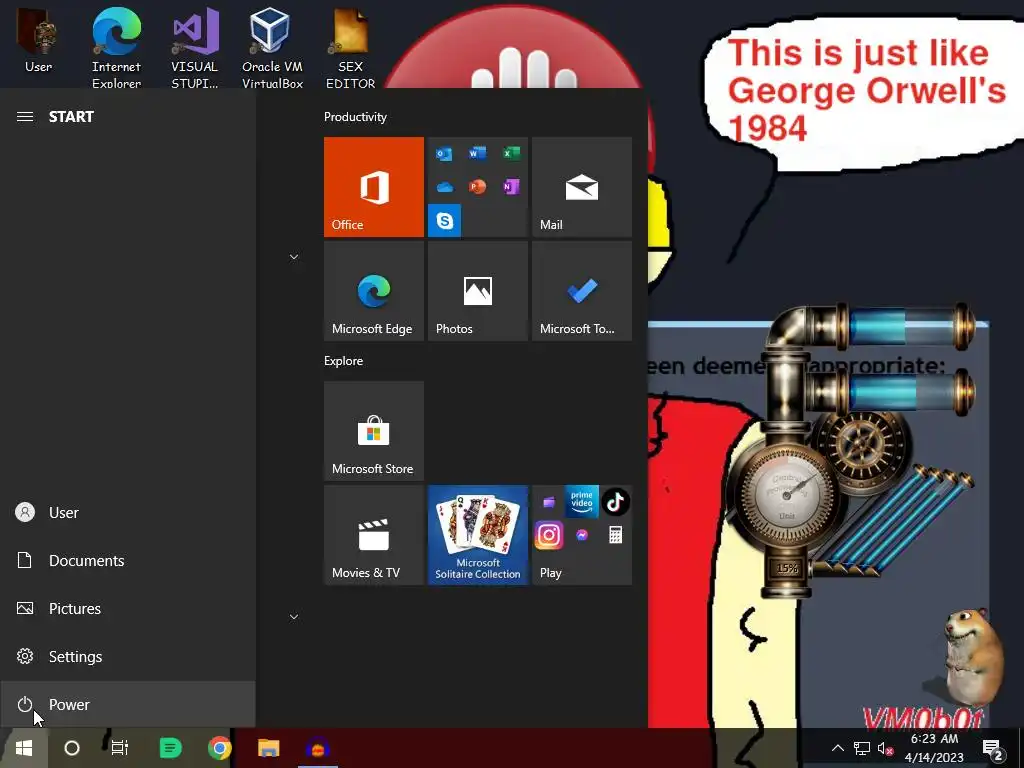Collapse Start menu via hamburger icon

pyautogui.click(x=25, y=117)
